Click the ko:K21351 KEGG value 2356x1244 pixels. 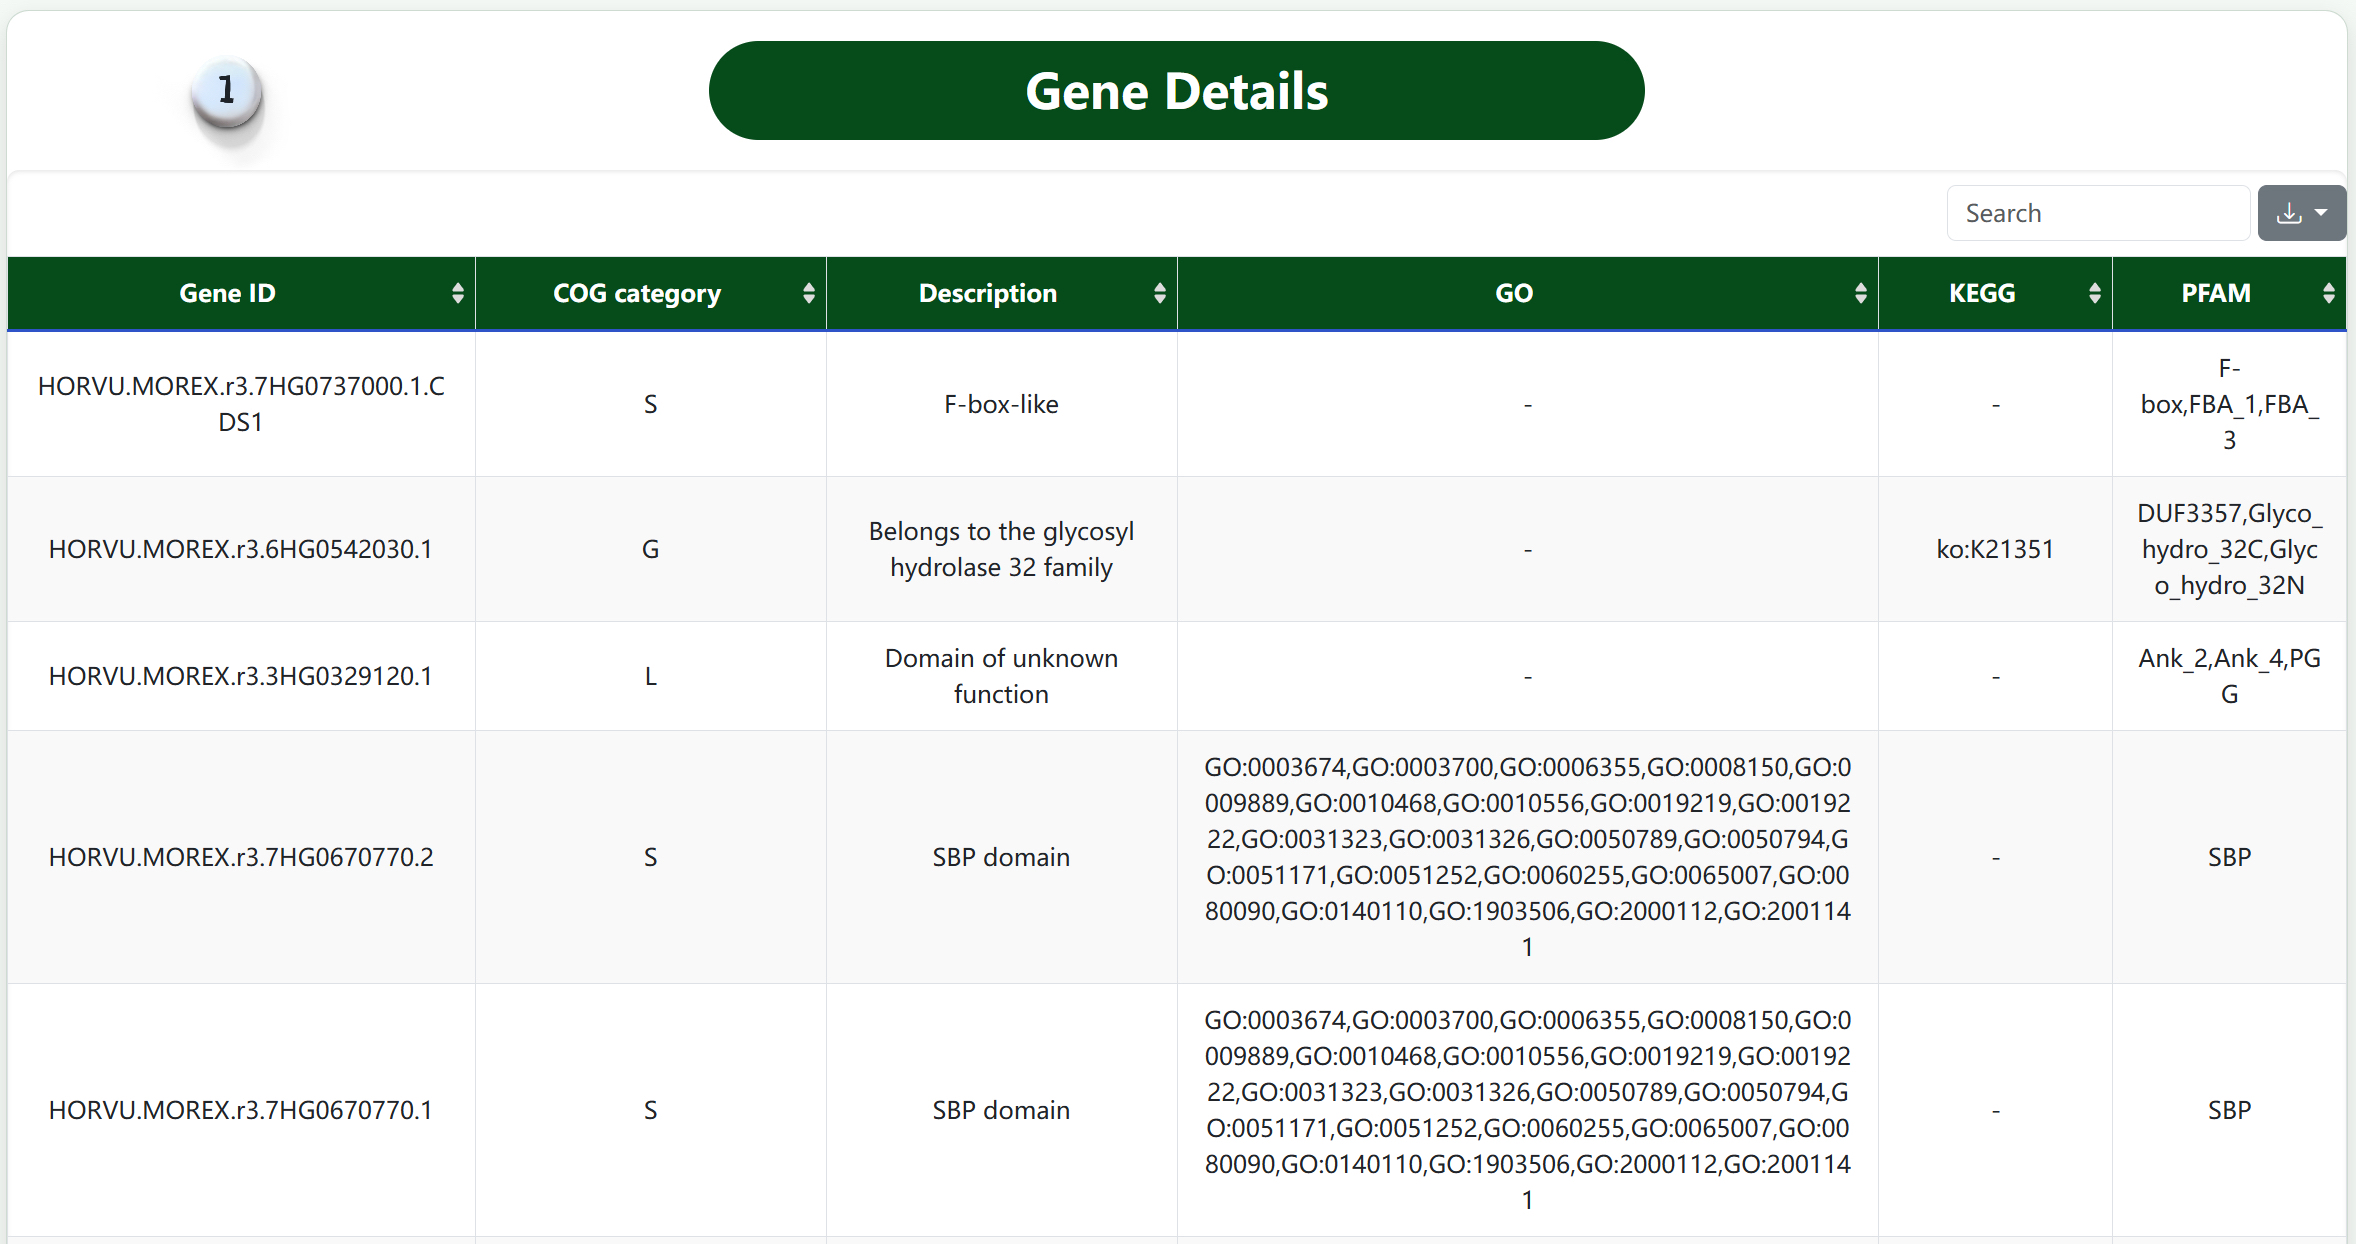pos(1995,549)
